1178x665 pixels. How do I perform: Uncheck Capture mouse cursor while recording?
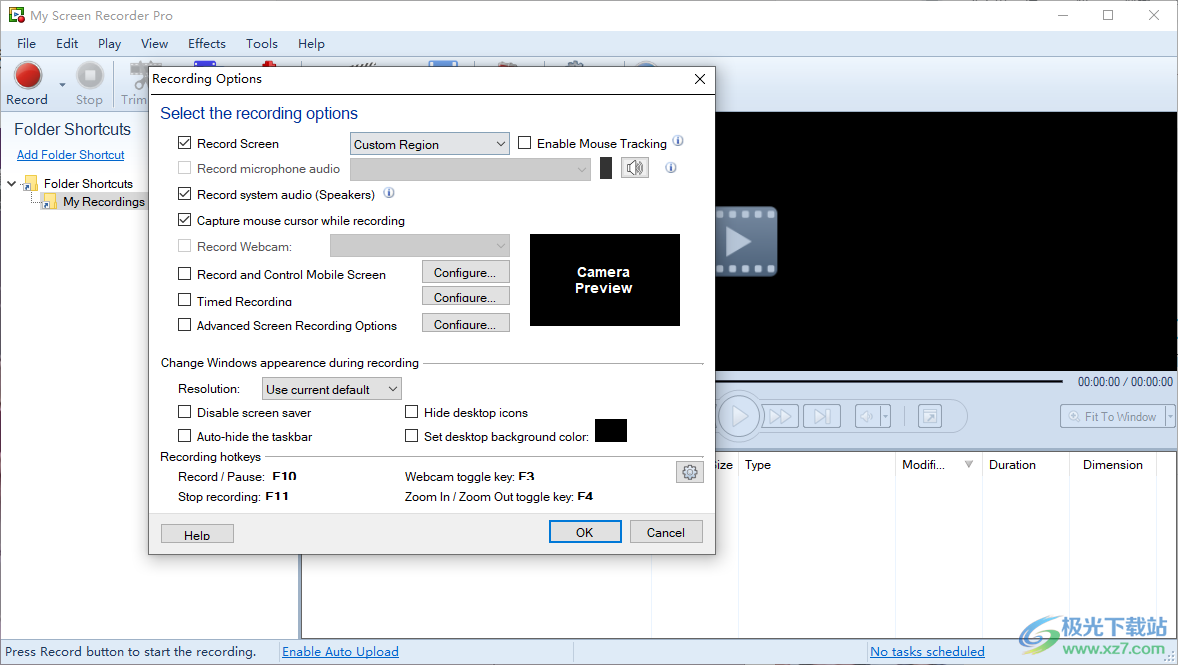184,220
